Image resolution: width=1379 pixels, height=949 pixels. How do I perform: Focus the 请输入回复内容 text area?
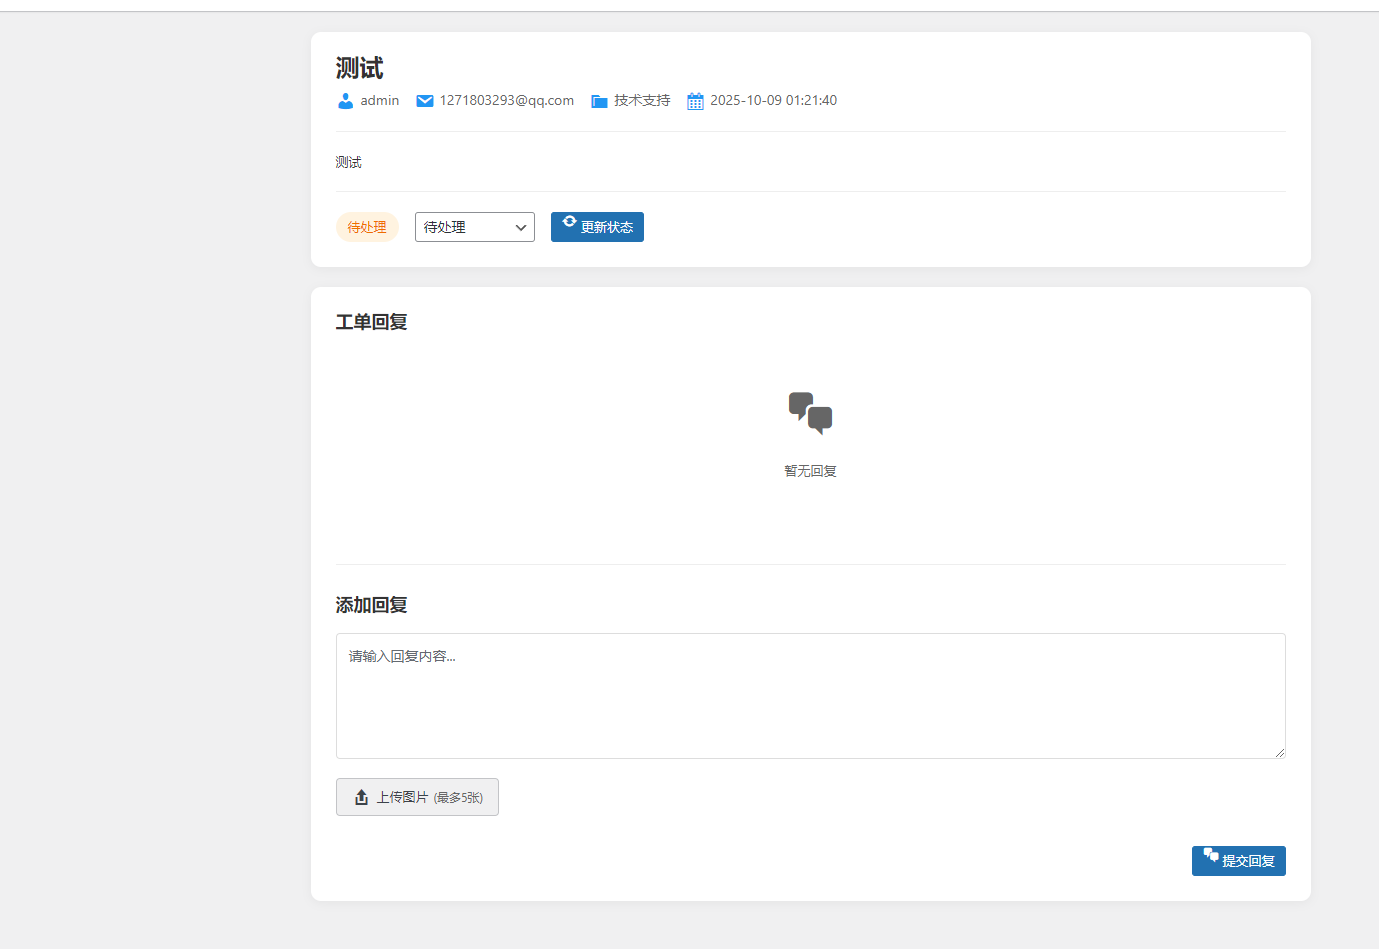tap(810, 695)
